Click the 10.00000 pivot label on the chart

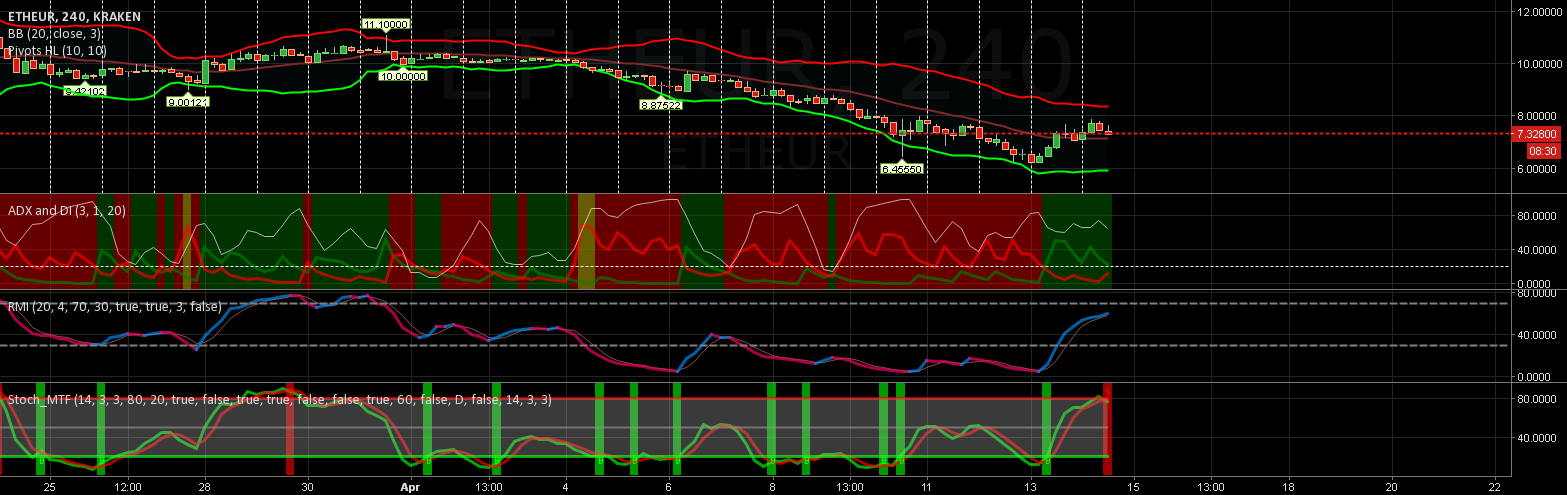coord(404,76)
